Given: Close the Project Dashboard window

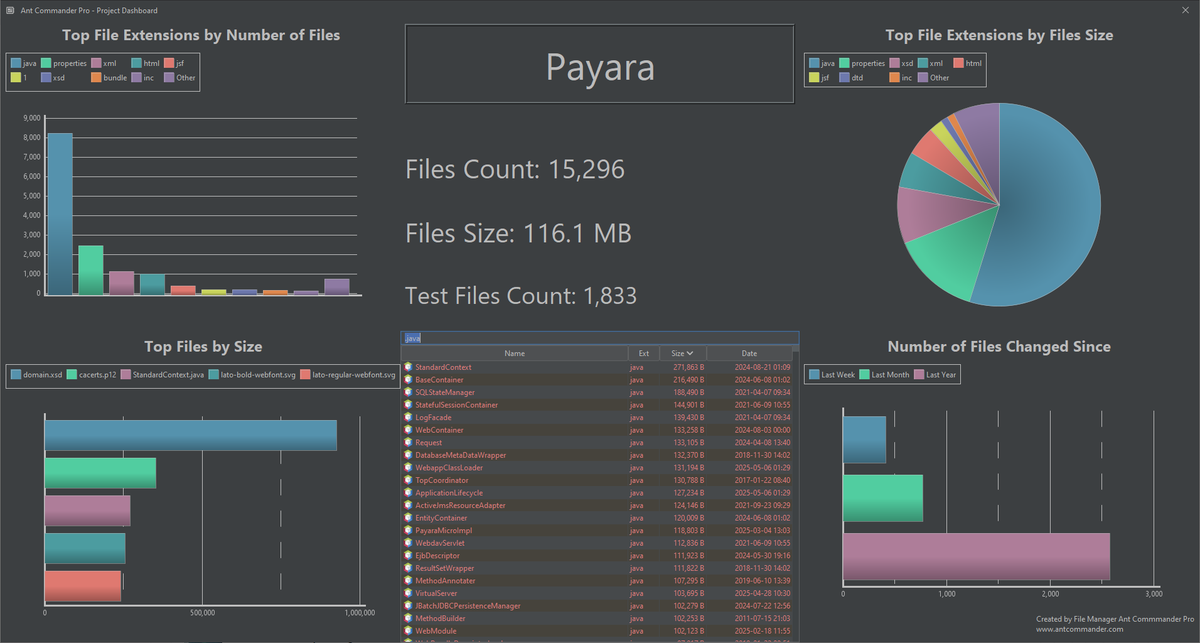Looking at the screenshot, I should point(1186,9).
